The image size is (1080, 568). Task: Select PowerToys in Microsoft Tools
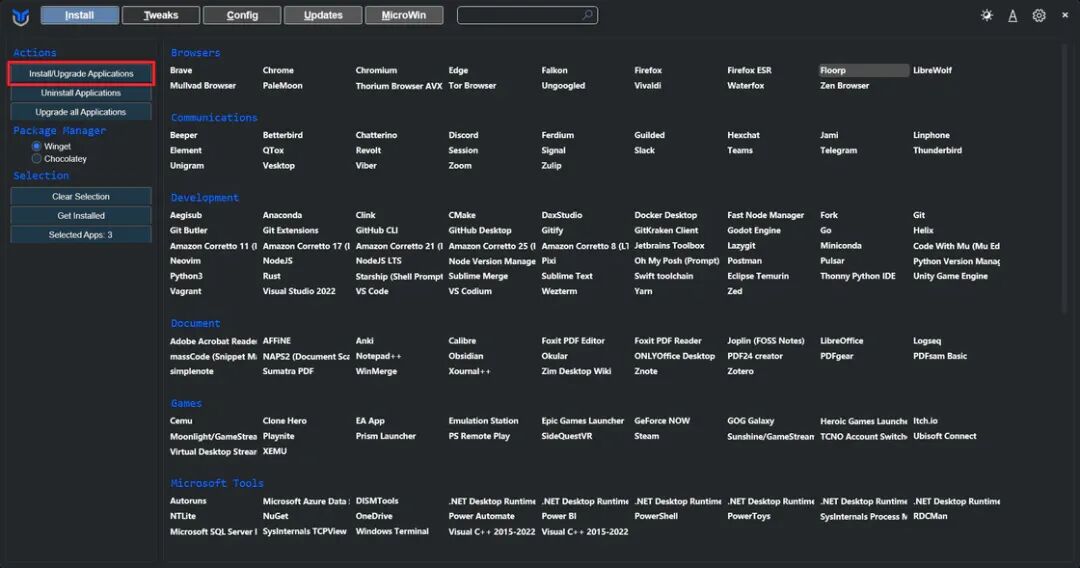pos(749,516)
